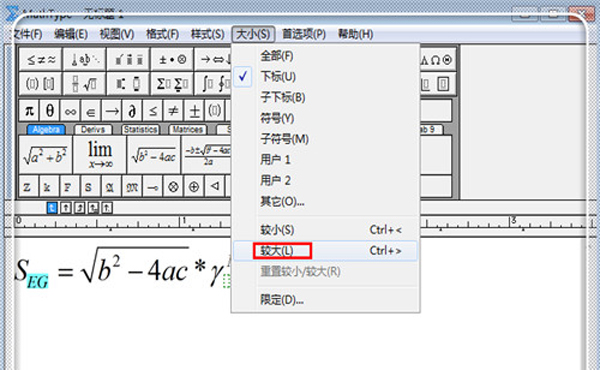Image resolution: width=600 pixels, height=370 pixels.
Task: Insert the lim x→∞ expression
Action: pyautogui.click(x=100, y=155)
